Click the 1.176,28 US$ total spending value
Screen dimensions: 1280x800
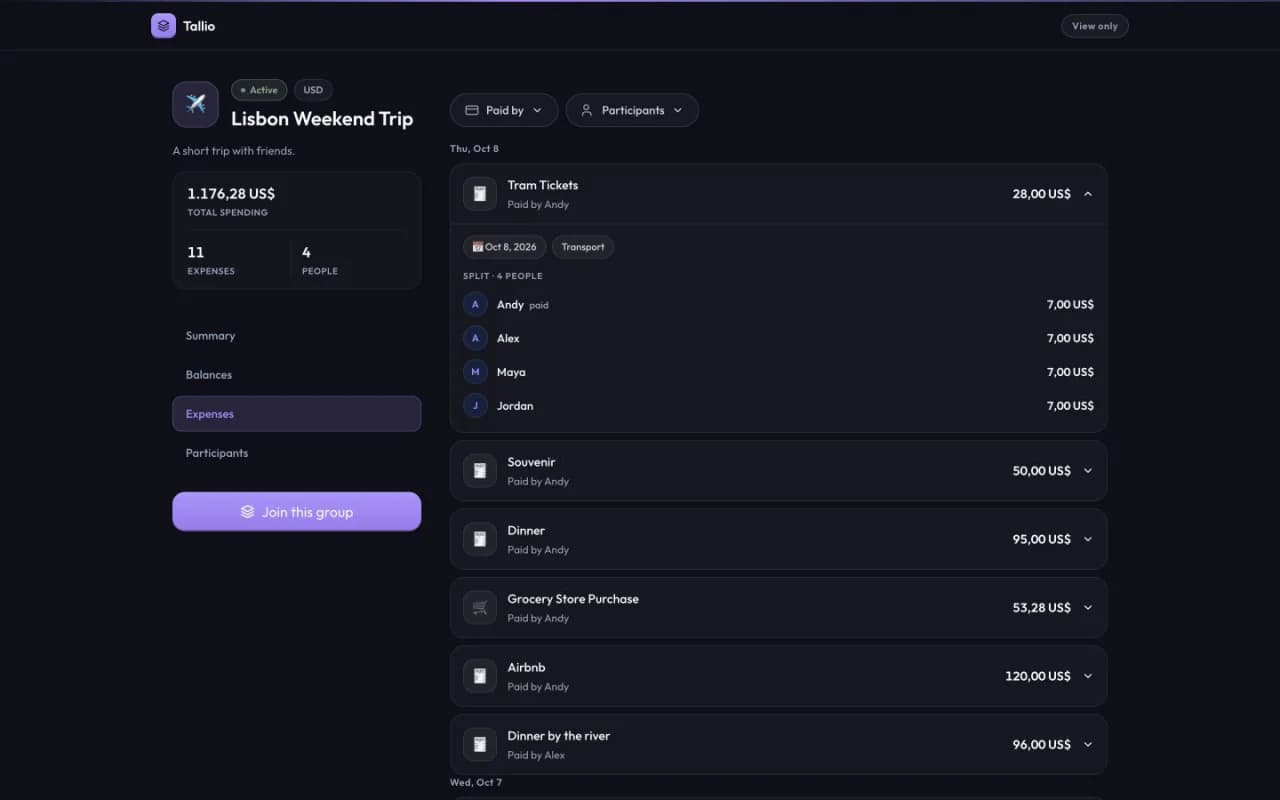[231, 194]
